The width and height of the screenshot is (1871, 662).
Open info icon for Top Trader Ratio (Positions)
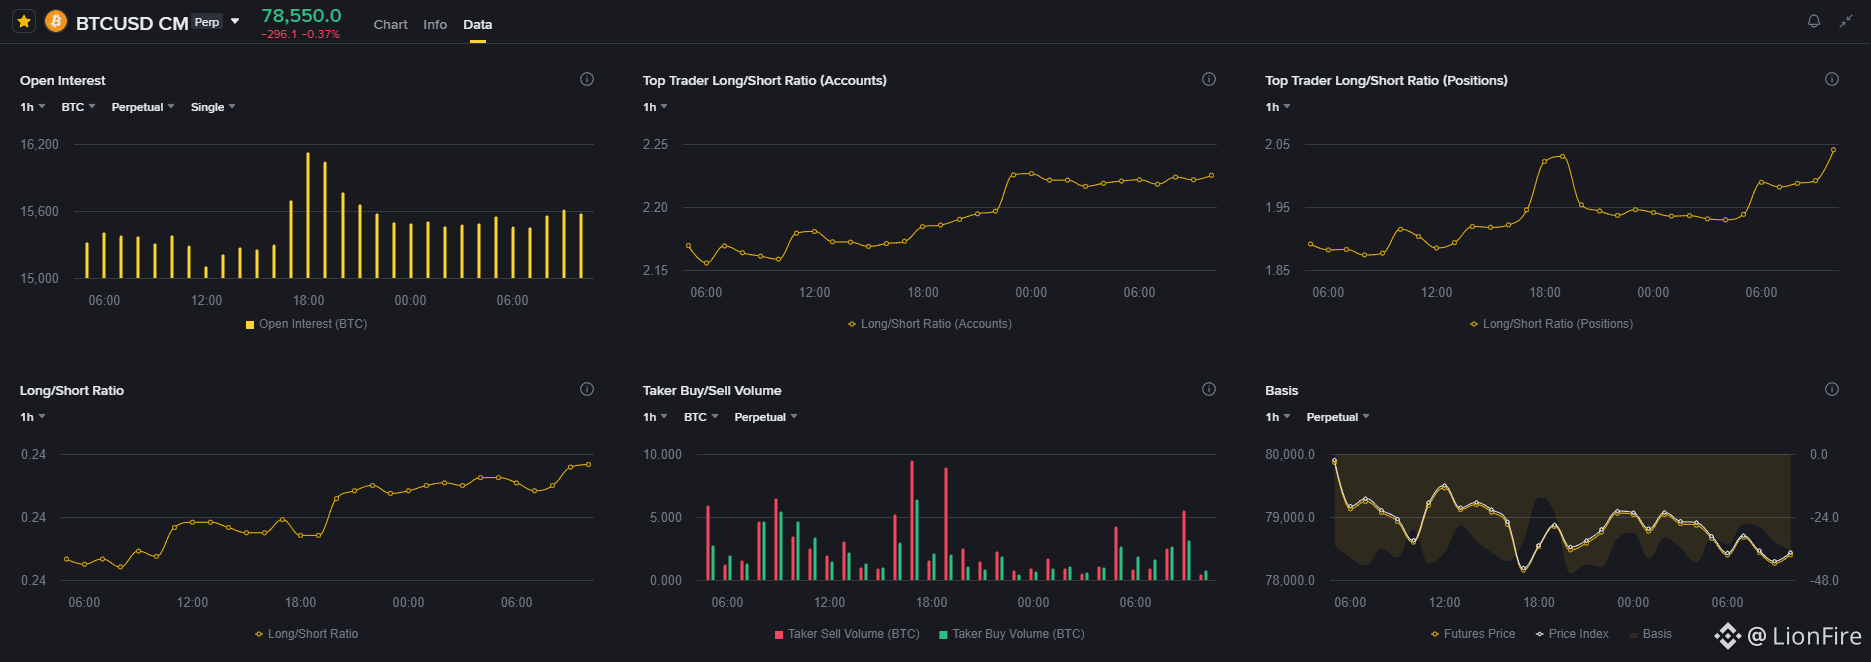point(1832,79)
